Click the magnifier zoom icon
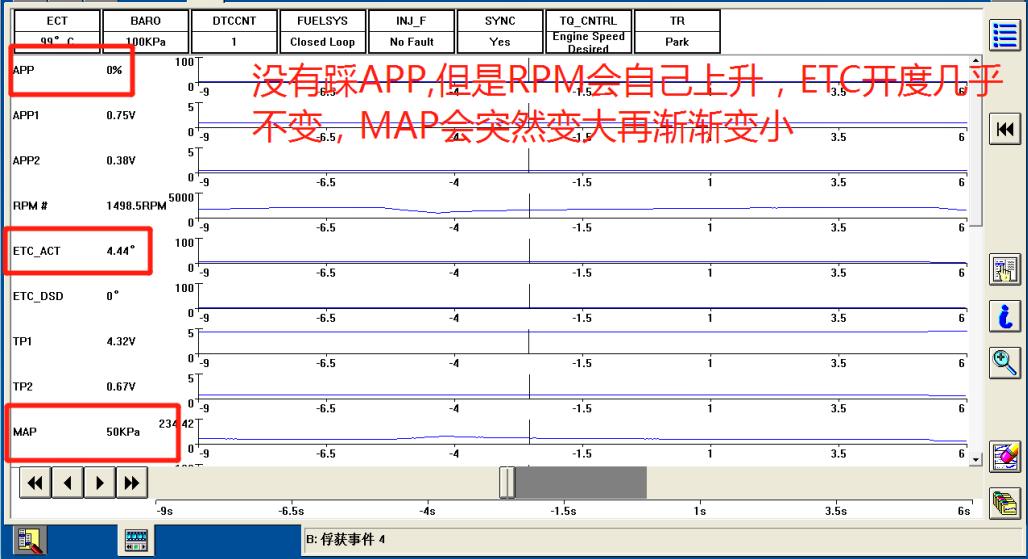The image size is (1028, 559). pyautogui.click(x=1004, y=362)
